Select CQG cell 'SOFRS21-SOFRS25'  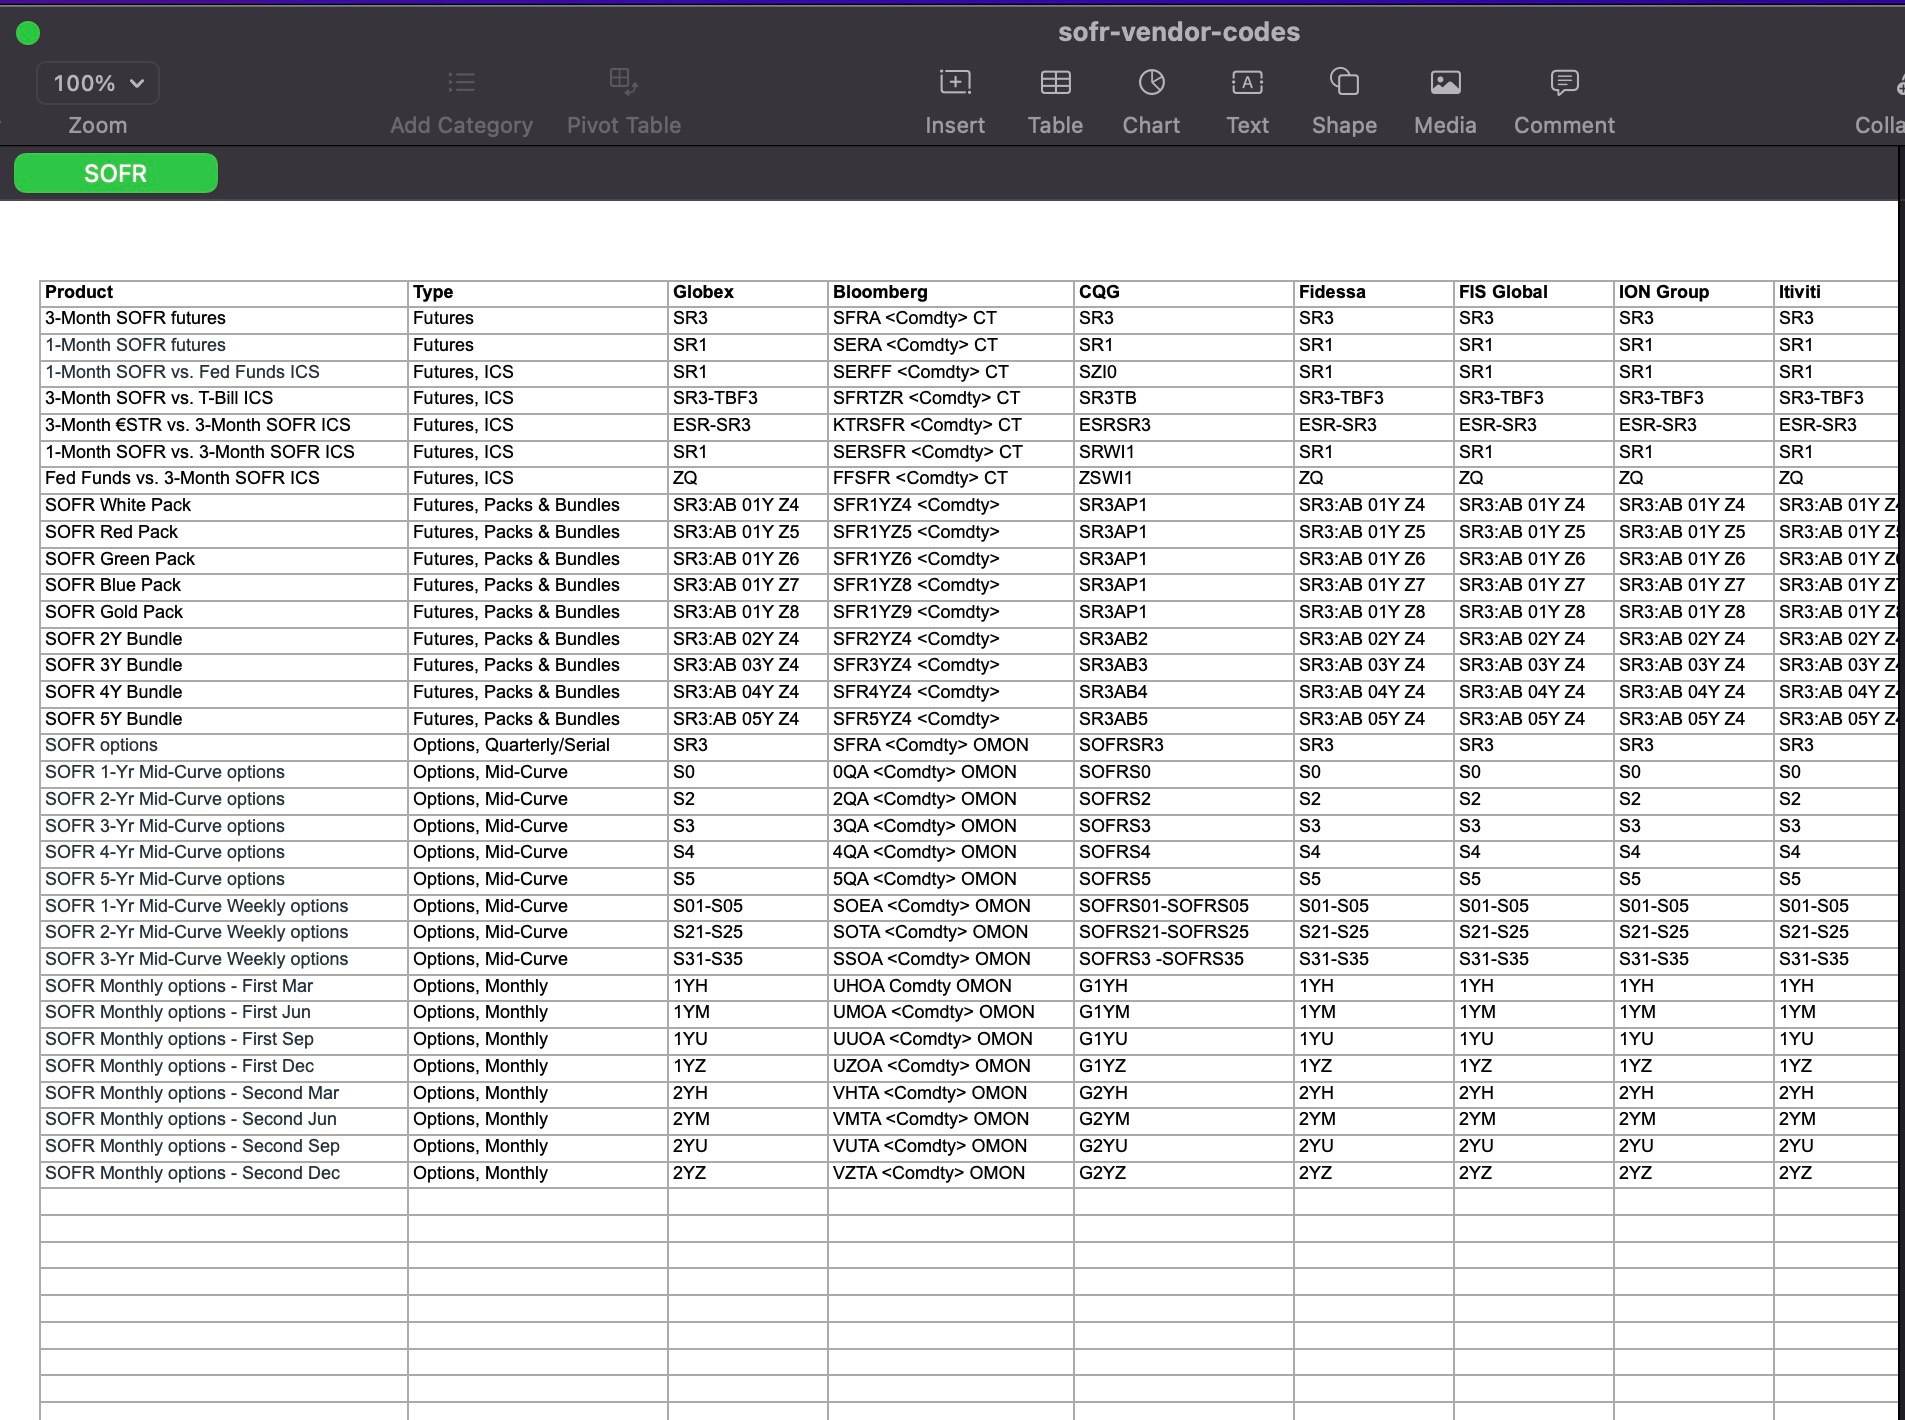pyautogui.click(x=1184, y=932)
